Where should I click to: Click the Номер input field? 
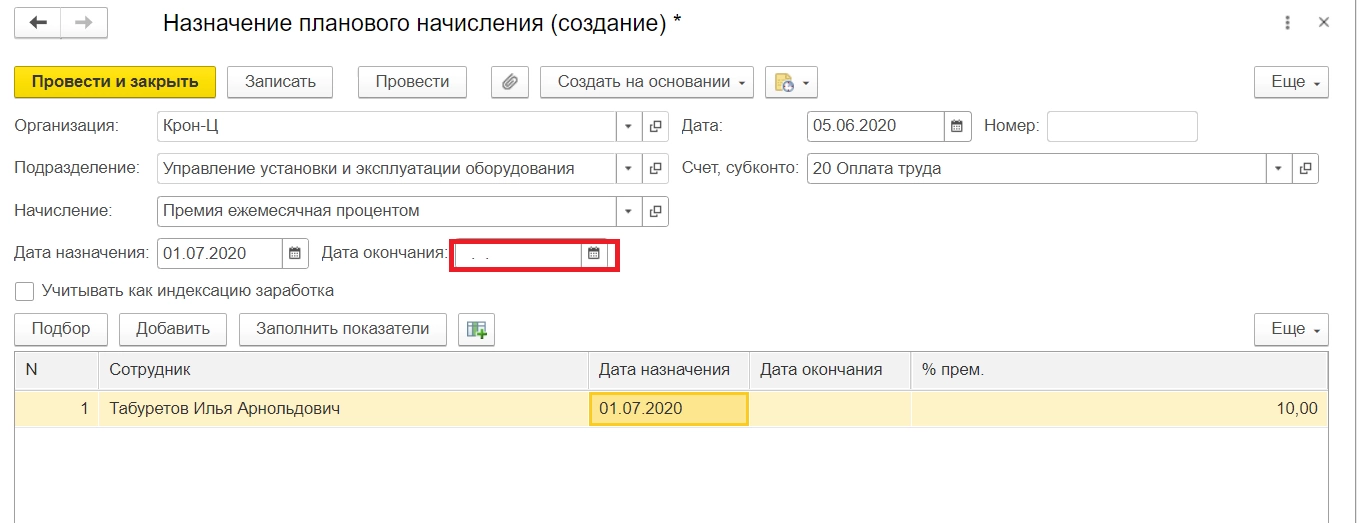coord(1121,126)
